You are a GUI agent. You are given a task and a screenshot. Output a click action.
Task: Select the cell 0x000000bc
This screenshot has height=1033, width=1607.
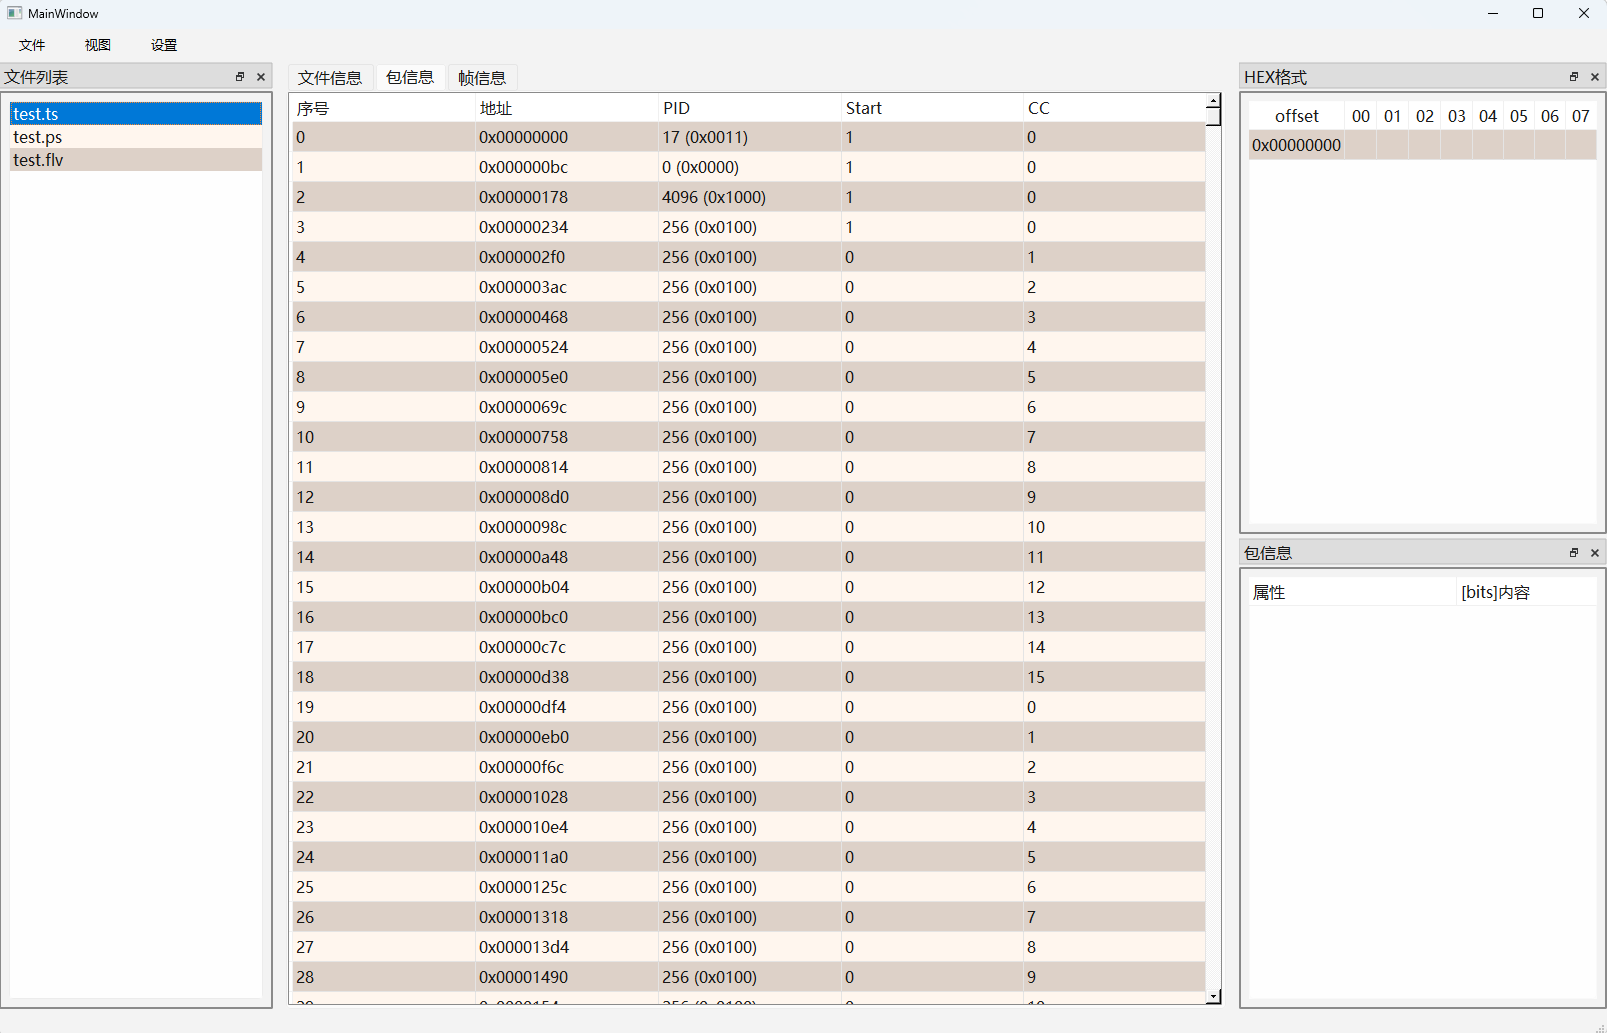pyautogui.click(x=566, y=167)
